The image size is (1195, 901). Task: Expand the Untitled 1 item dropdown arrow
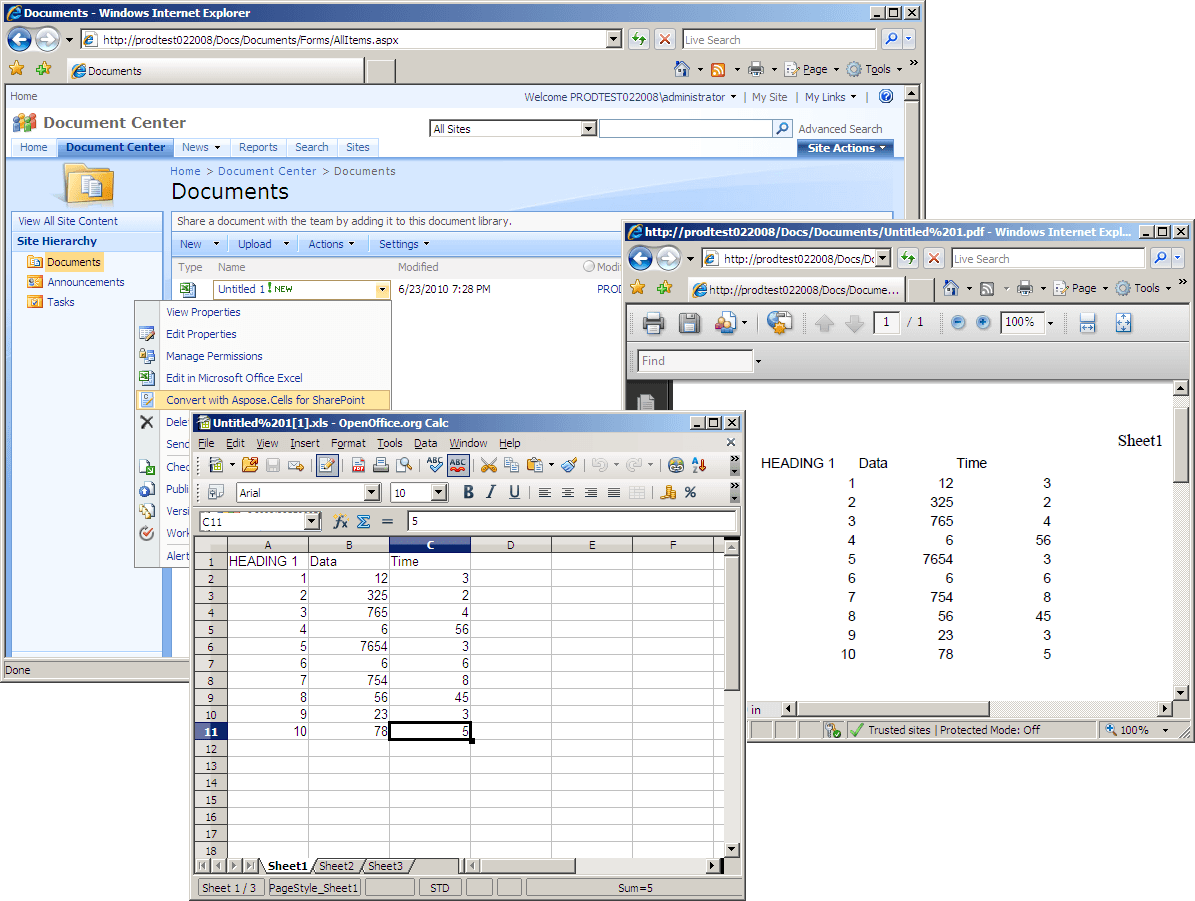pos(382,290)
